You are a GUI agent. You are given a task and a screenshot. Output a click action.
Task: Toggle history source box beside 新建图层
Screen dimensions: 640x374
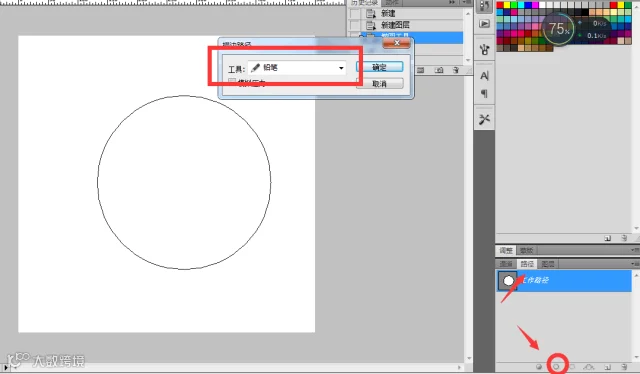point(355,25)
